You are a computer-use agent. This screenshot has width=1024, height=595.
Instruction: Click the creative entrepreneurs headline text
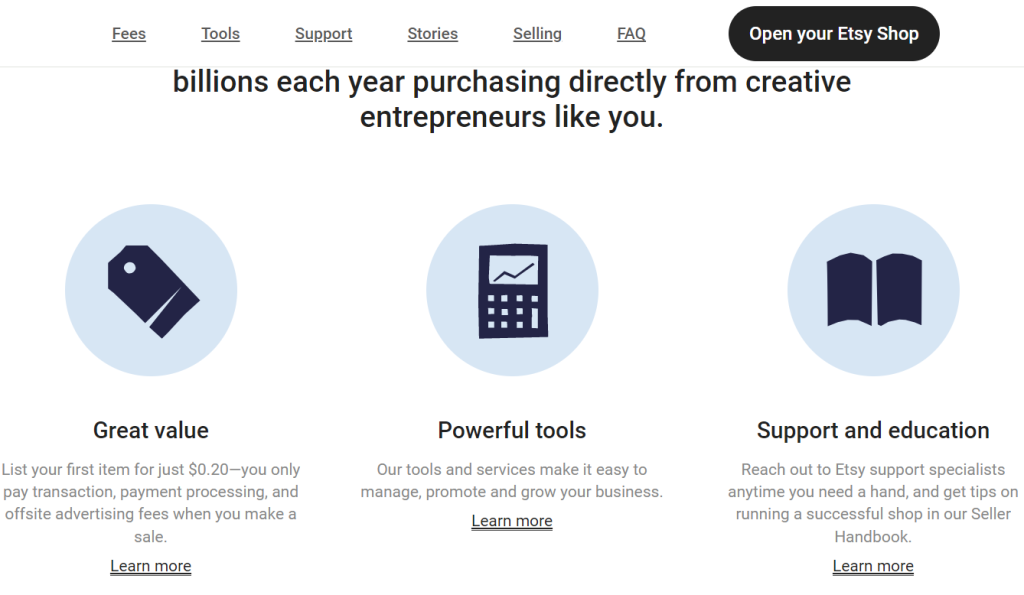[512, 99]
